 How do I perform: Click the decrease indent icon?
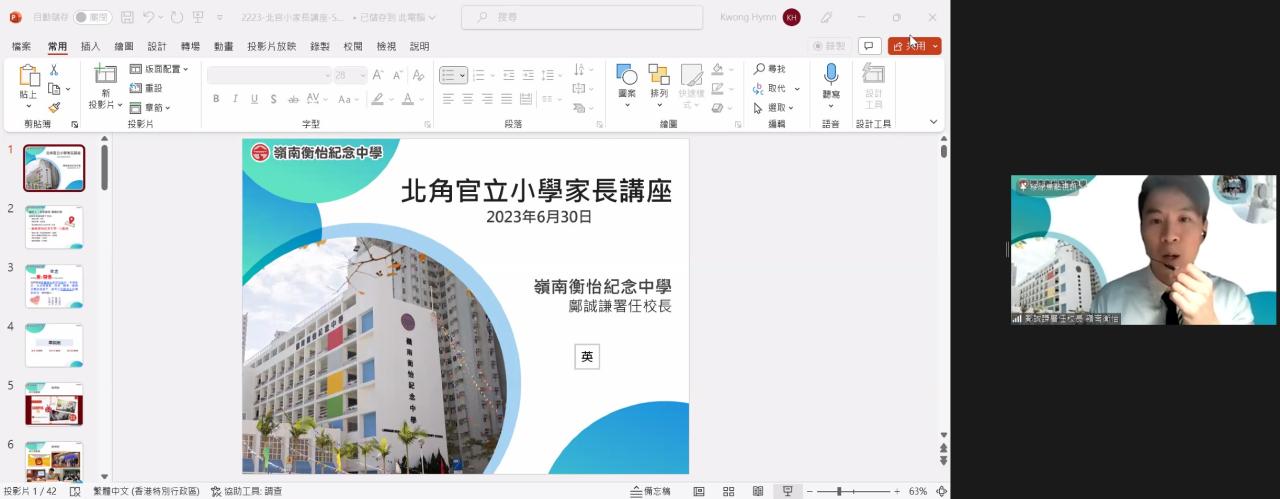pyautogui.click(x=509, y=75)
